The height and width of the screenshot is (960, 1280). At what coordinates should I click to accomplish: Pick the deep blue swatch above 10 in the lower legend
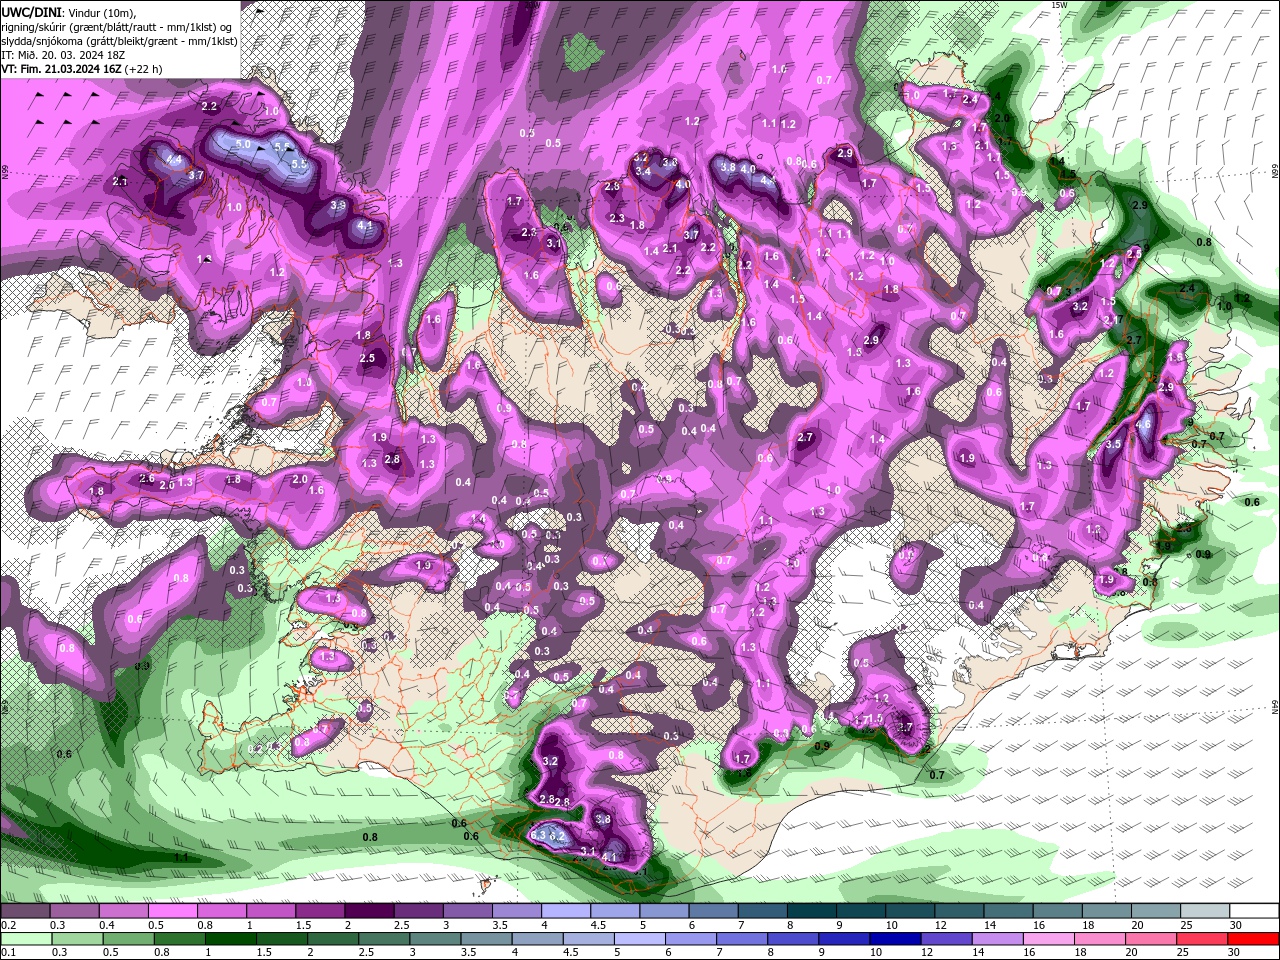[896, 939]
